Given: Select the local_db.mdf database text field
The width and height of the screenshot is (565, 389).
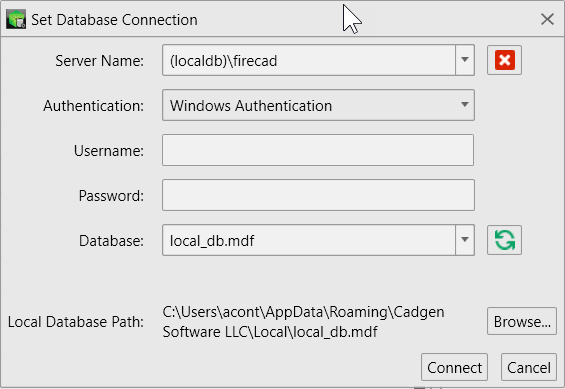Looking at the screenshot, I should coord(309,240).
